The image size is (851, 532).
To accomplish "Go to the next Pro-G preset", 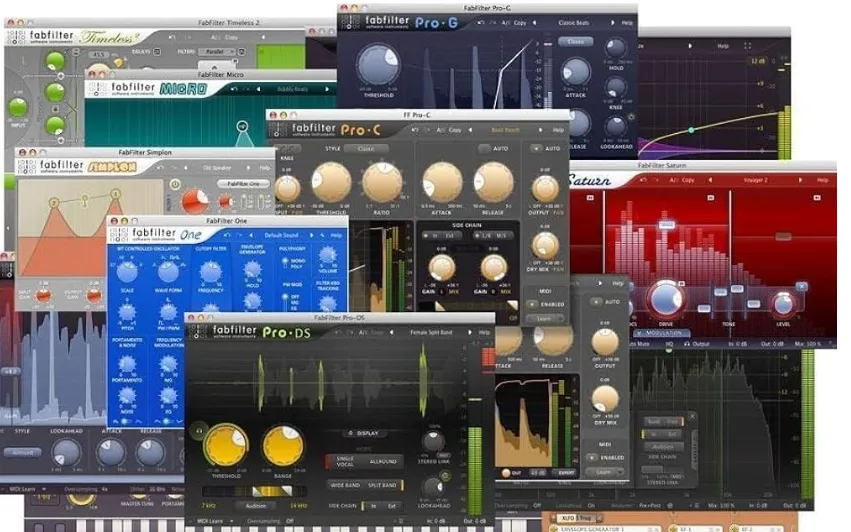I will tap(612, 23).
